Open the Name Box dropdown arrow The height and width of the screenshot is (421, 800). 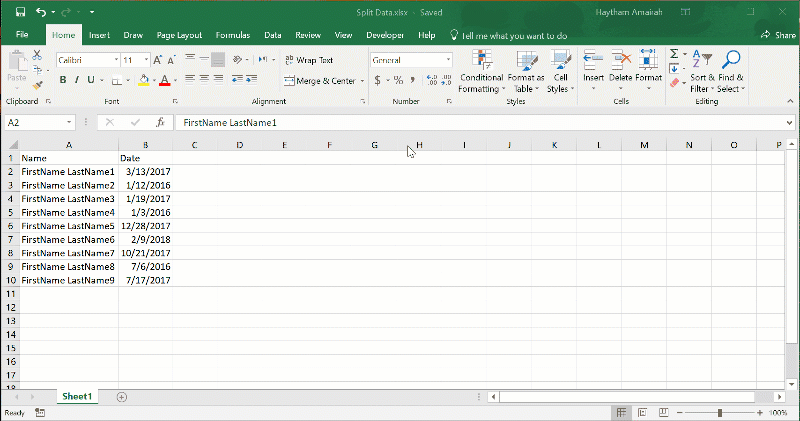pyautogui.click(x=69, y=122)
